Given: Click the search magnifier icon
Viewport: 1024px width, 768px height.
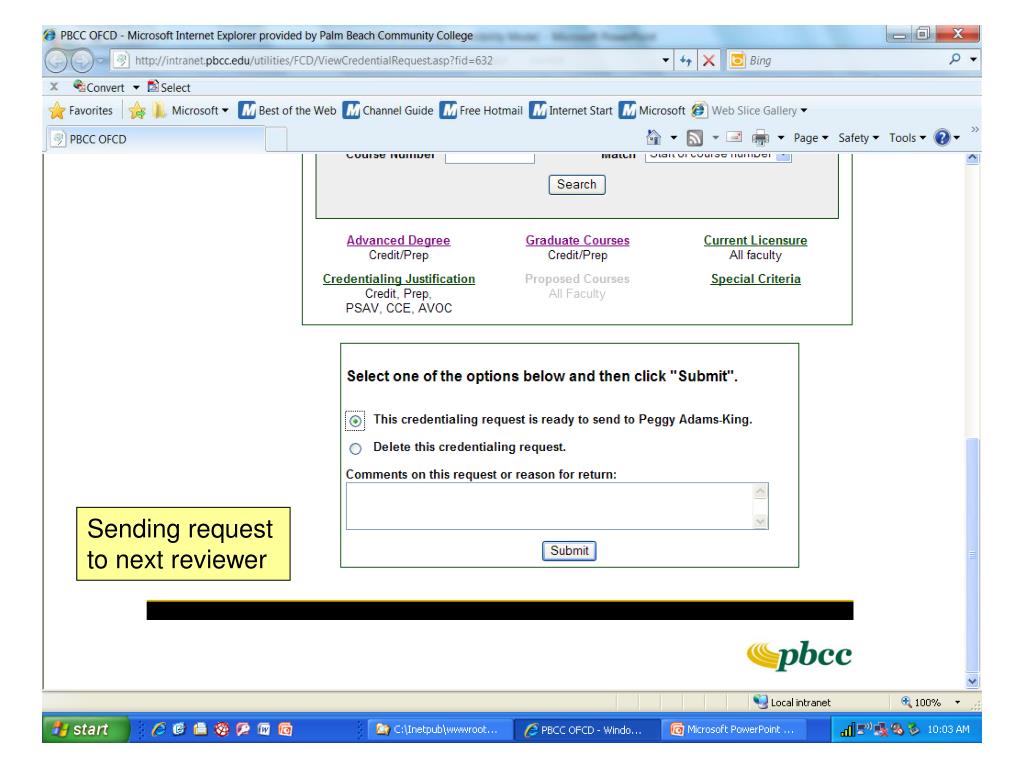Looking at the screenshot, I should (955, 59).
